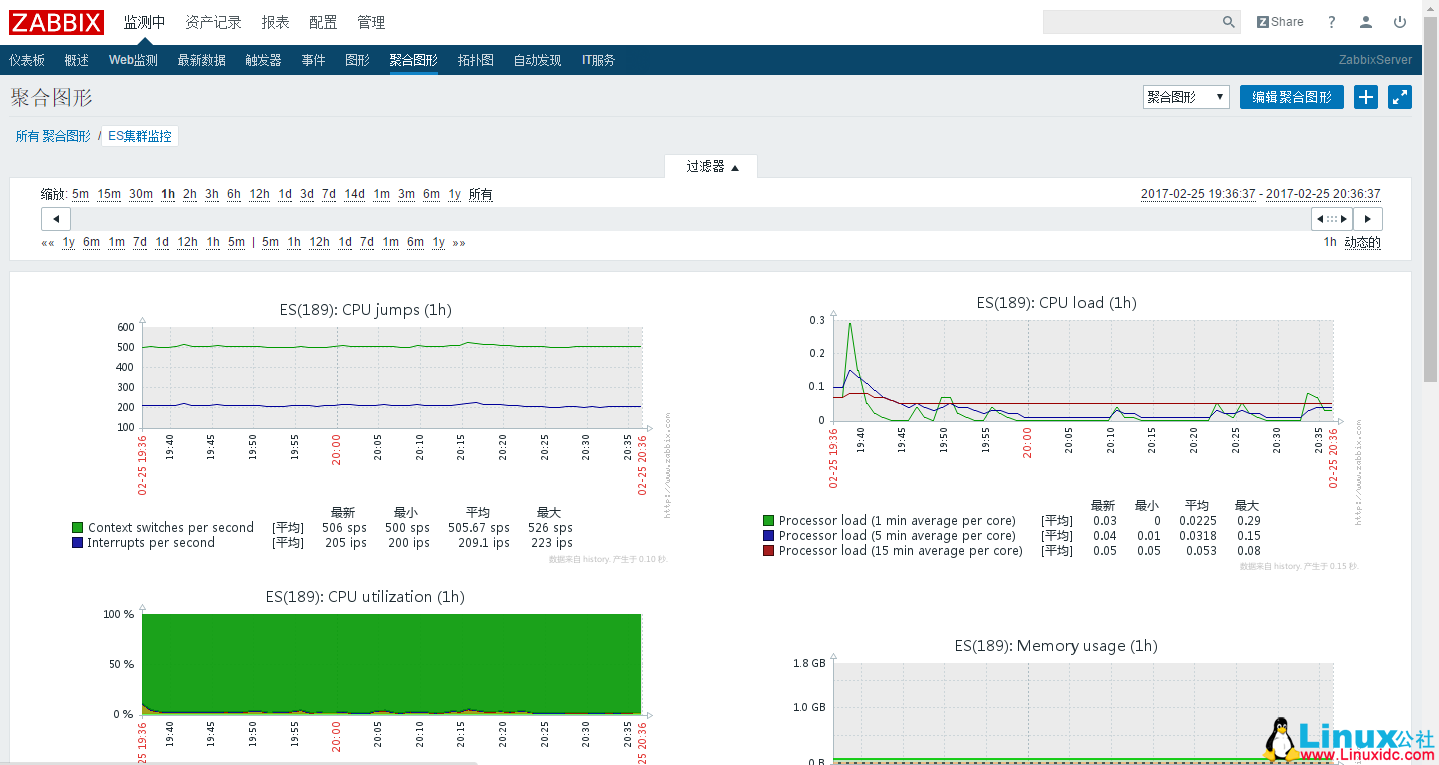
Task: Open the 配置 menu
Action: pyautogui.click(x=323, y=21)
